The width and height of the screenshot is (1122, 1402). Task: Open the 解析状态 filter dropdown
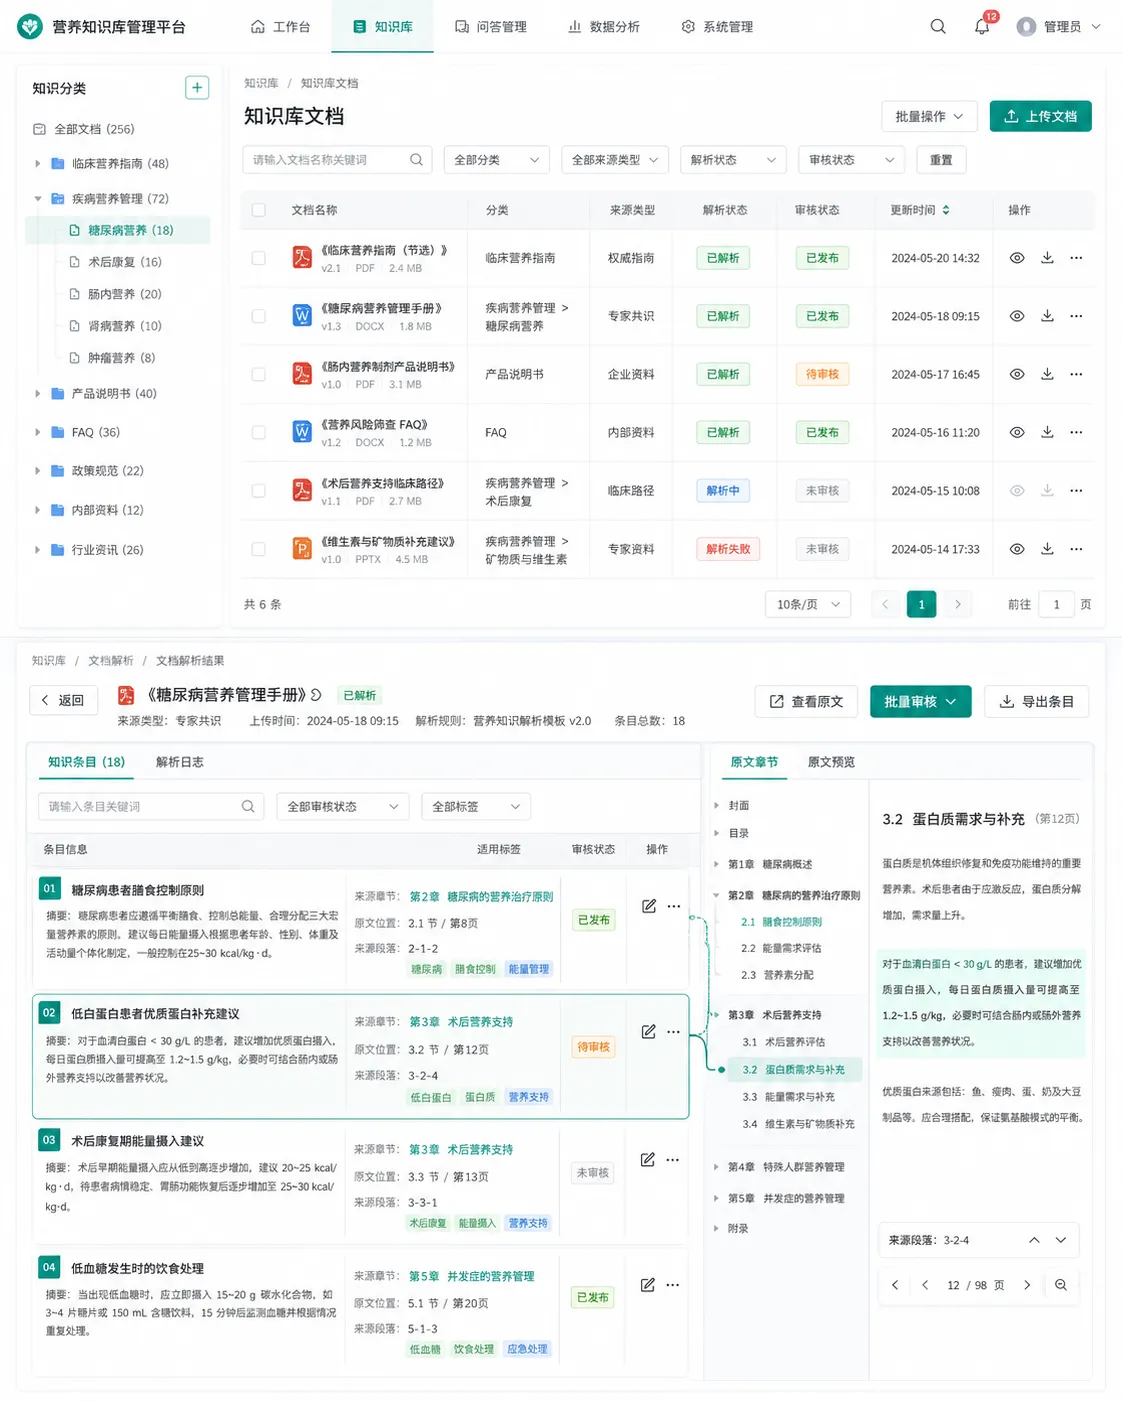[733, 160]
